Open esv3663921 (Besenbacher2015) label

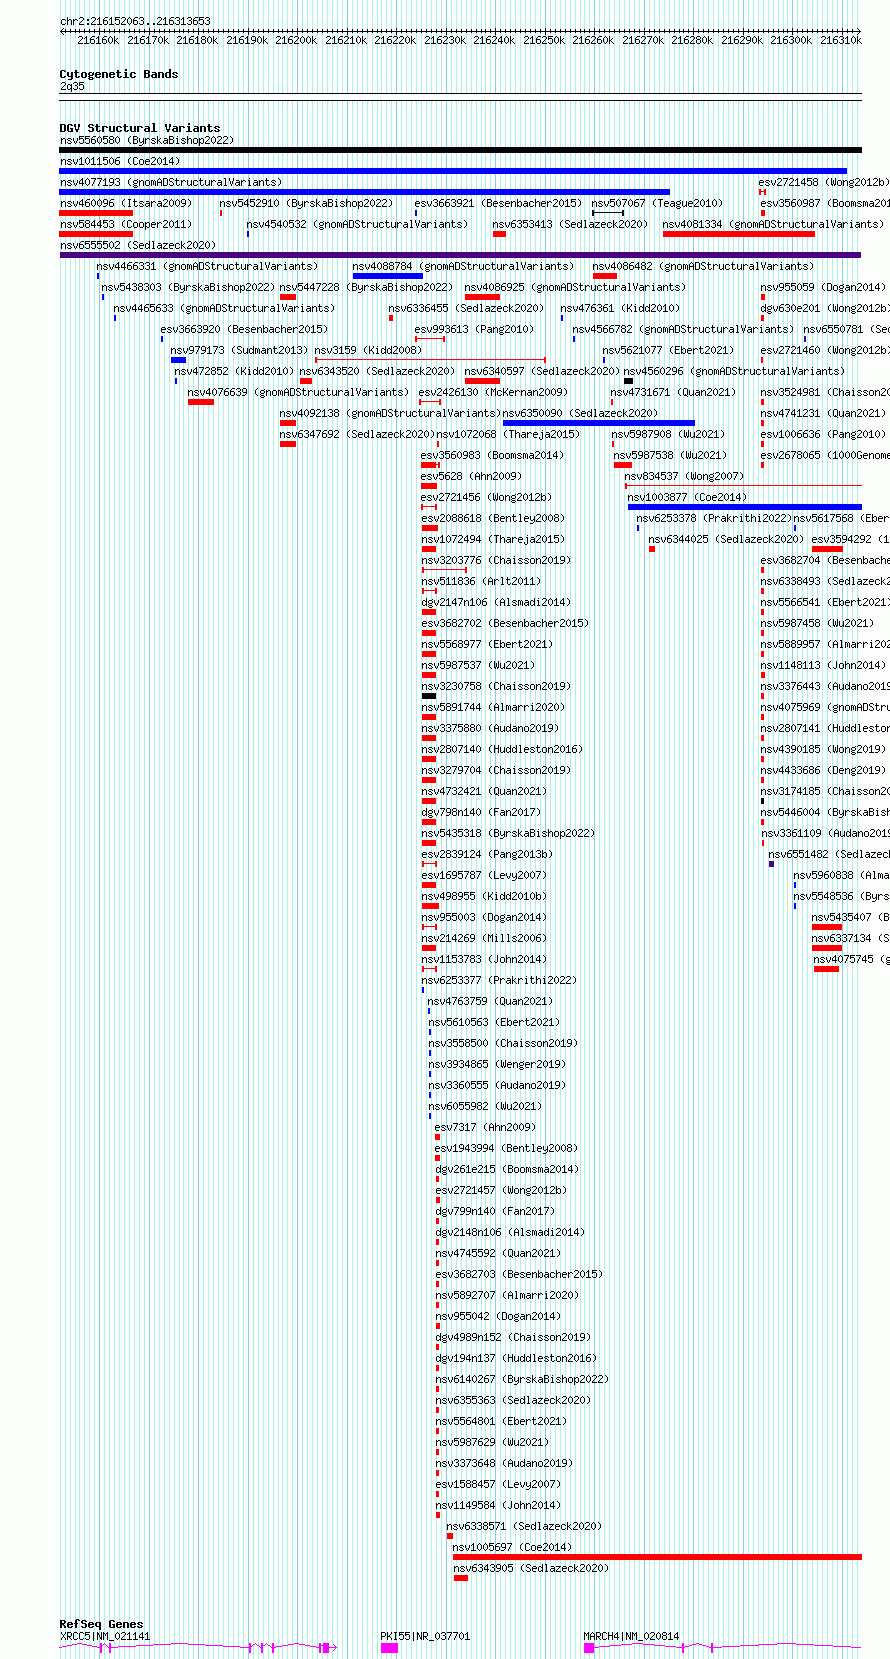pos(498,204)
